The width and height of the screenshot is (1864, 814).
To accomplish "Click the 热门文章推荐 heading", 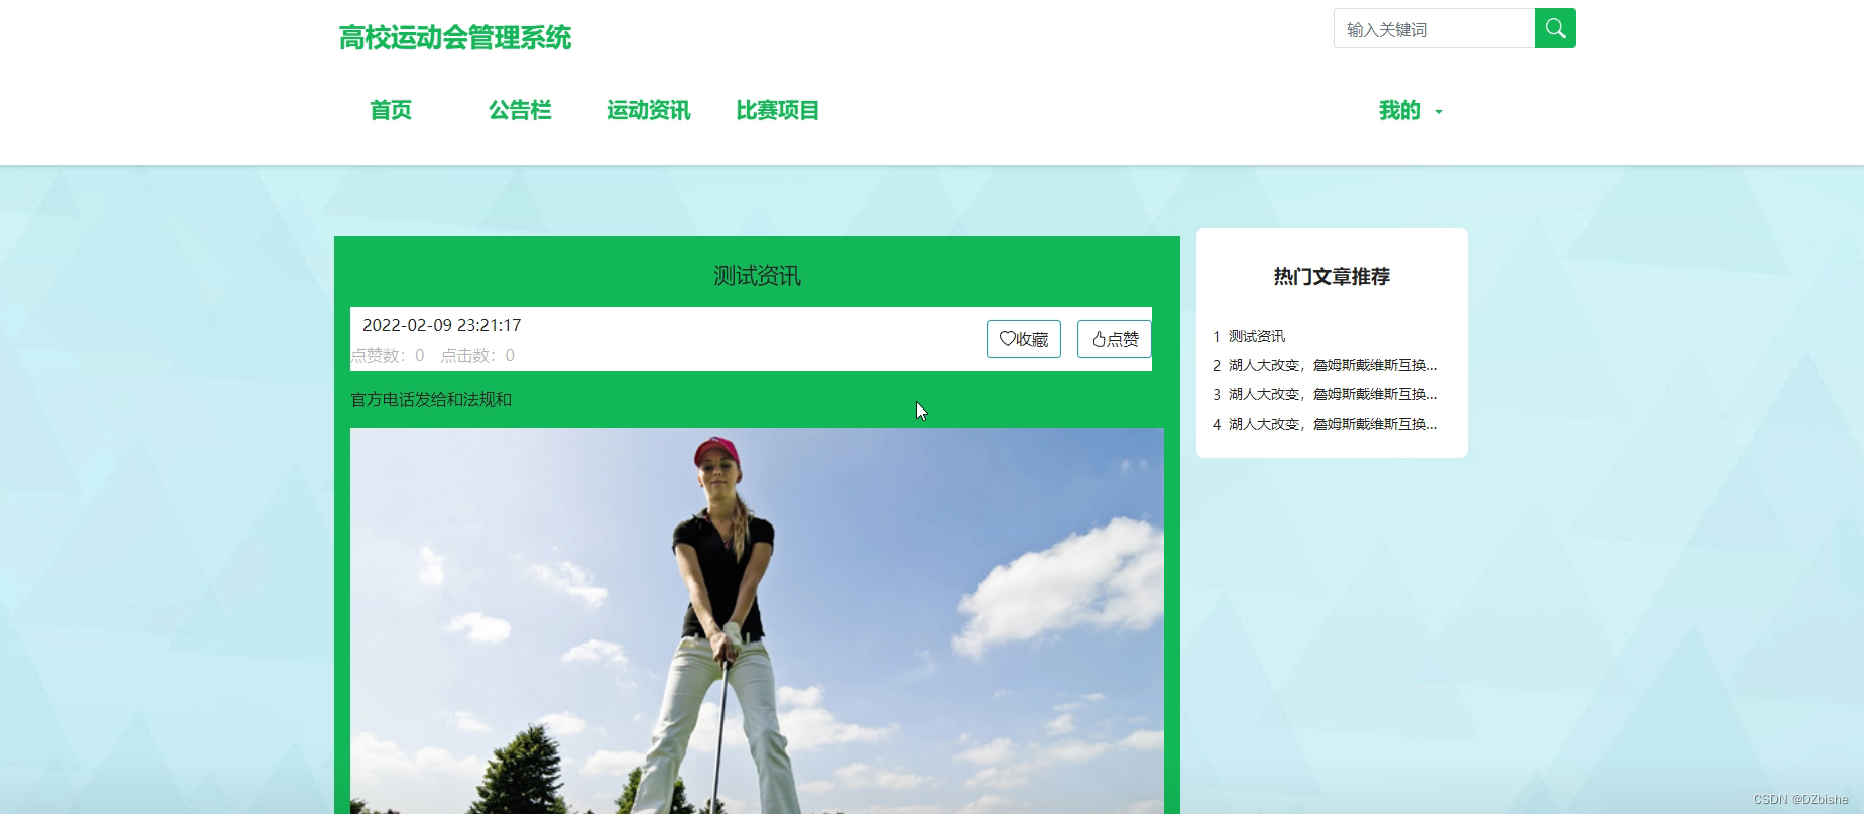I will 1332,276.
